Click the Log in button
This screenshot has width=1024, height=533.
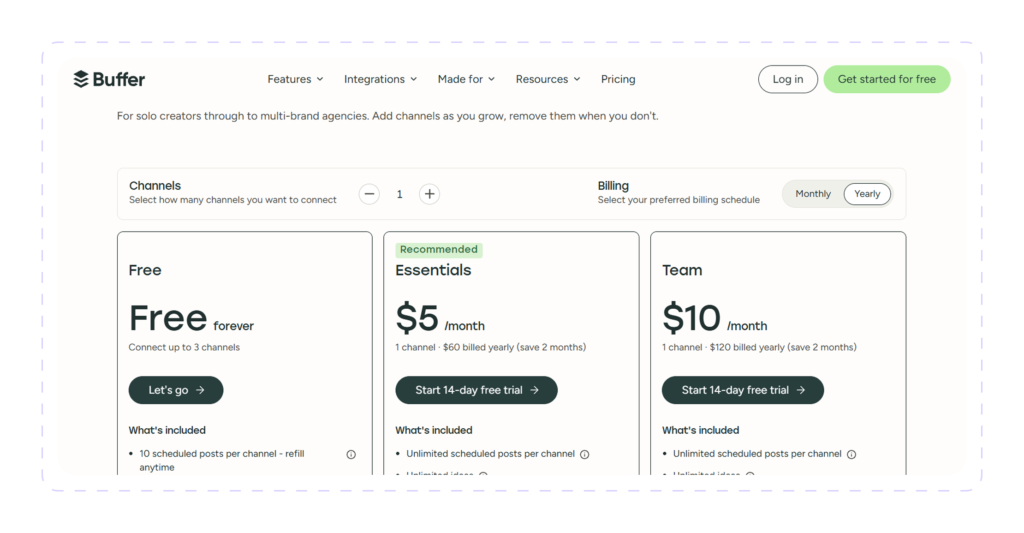[x=788, y=79]
